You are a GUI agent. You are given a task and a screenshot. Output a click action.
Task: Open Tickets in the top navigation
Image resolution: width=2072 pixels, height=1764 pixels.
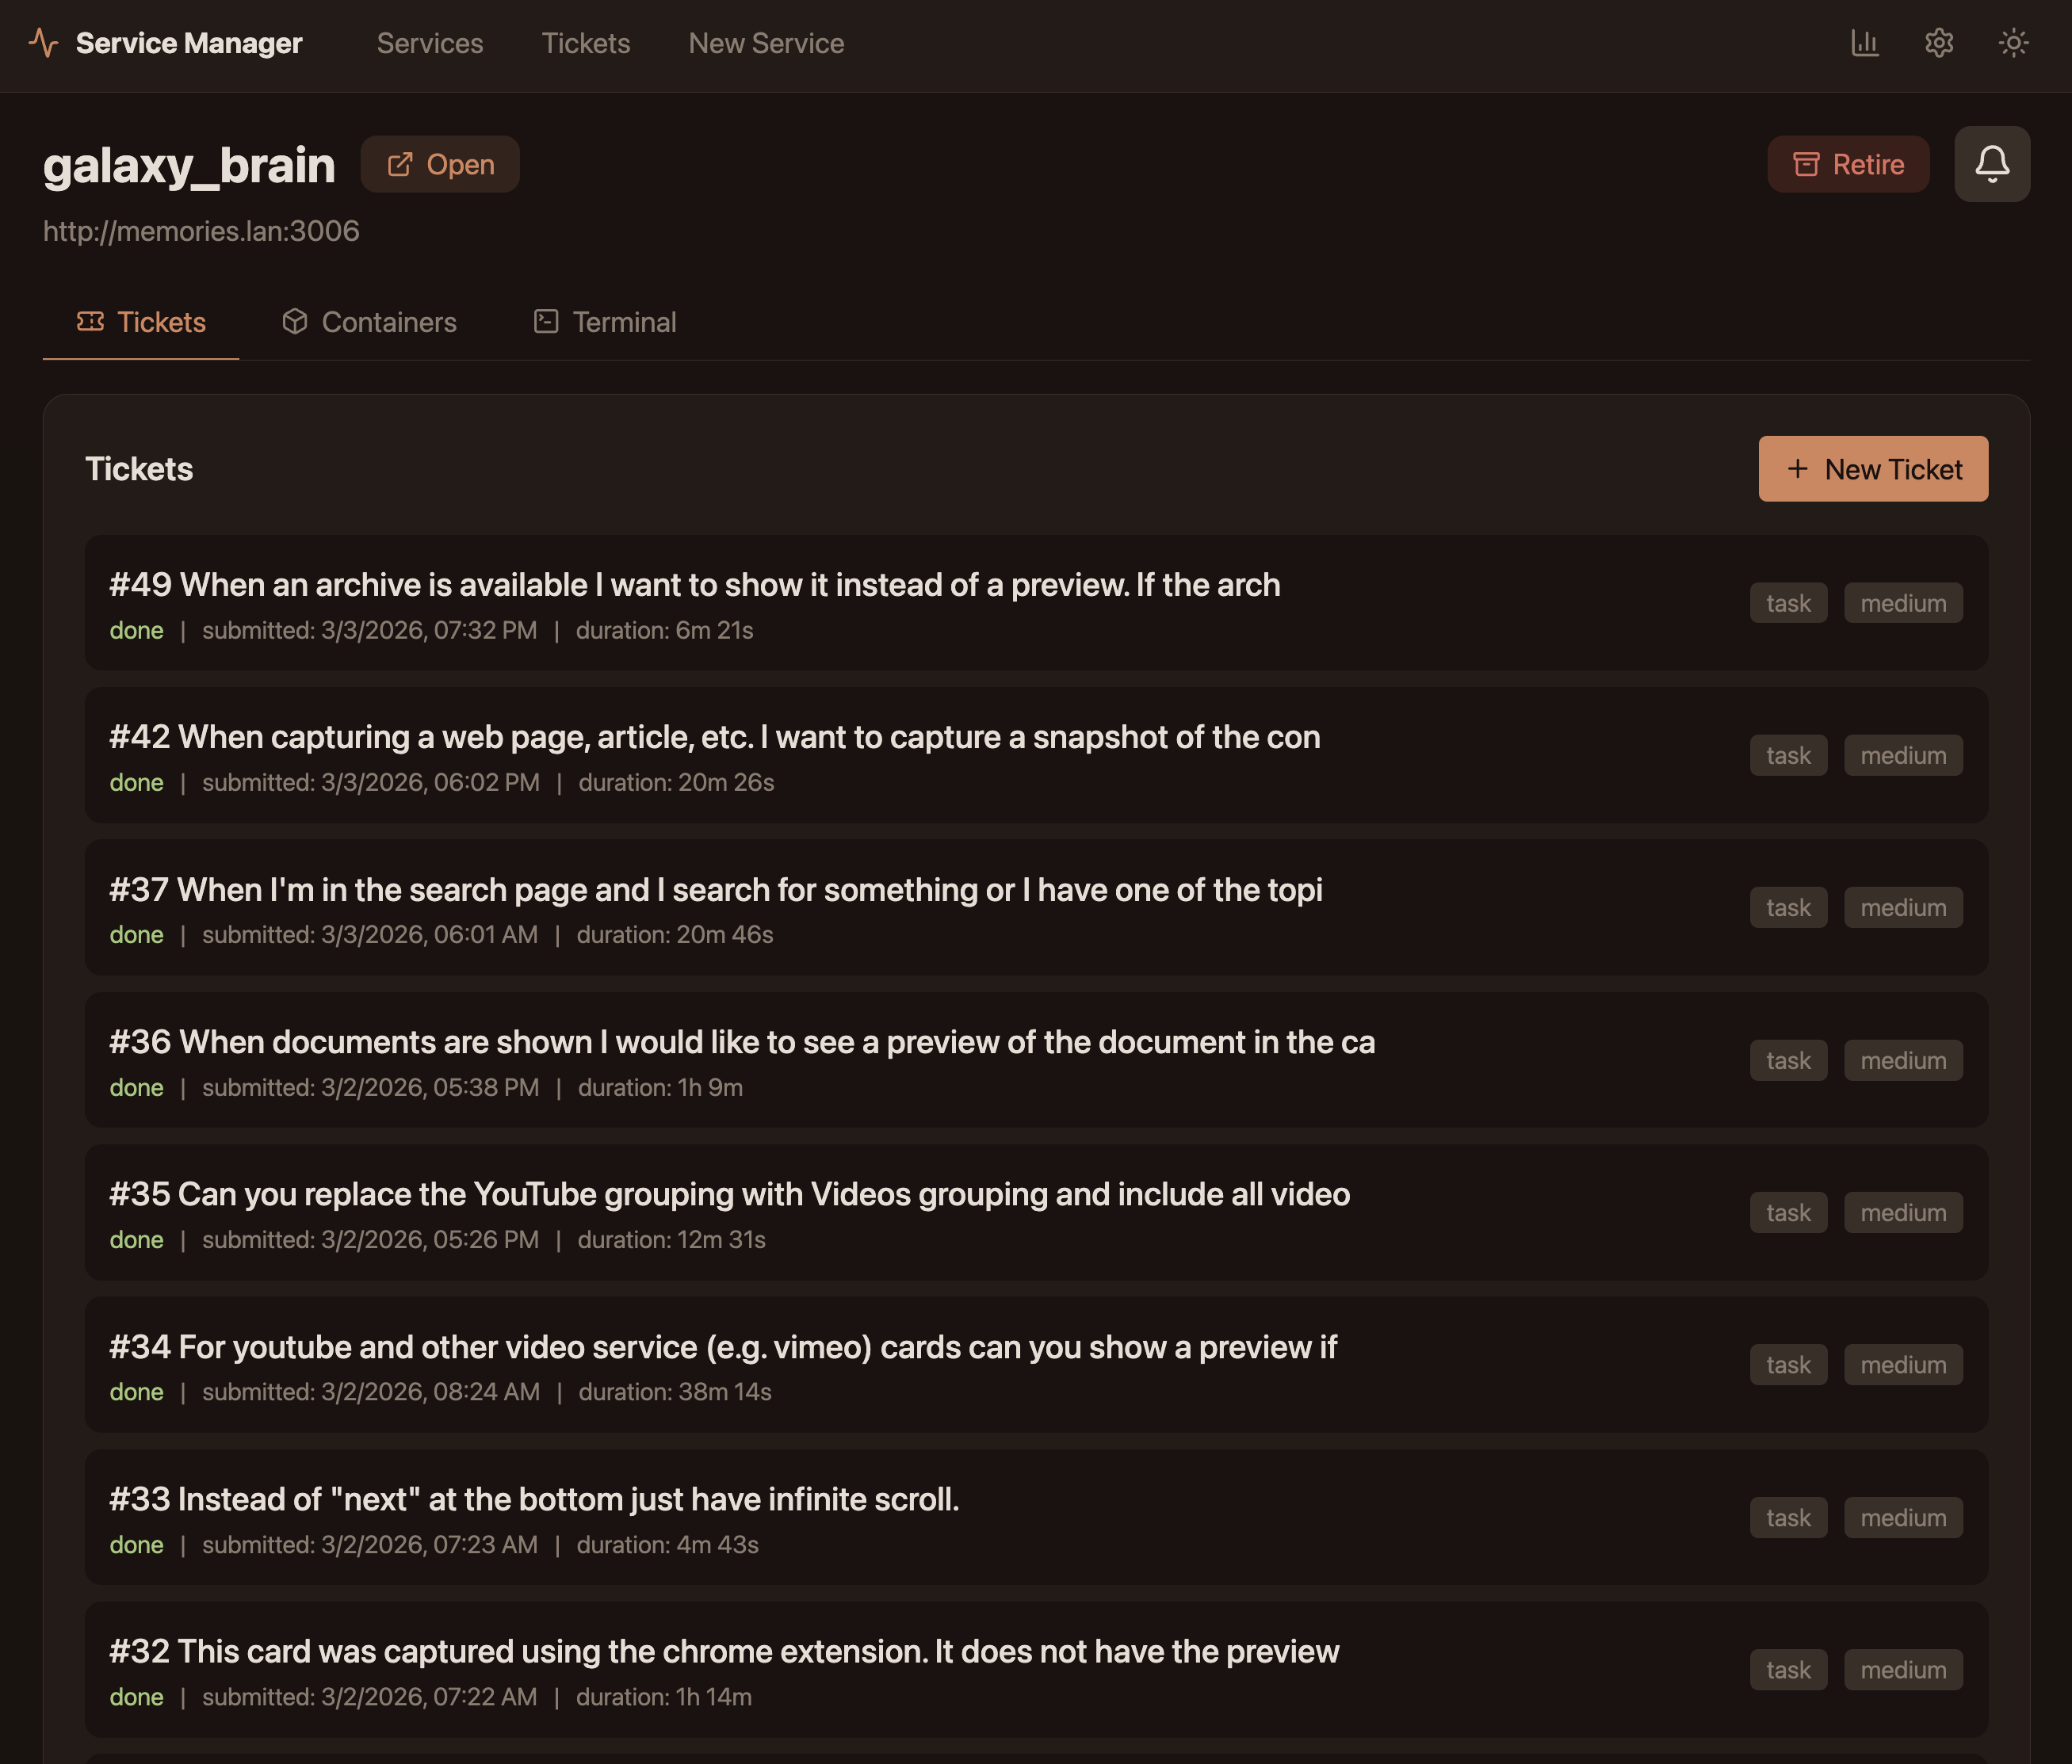tap(585, 43)
